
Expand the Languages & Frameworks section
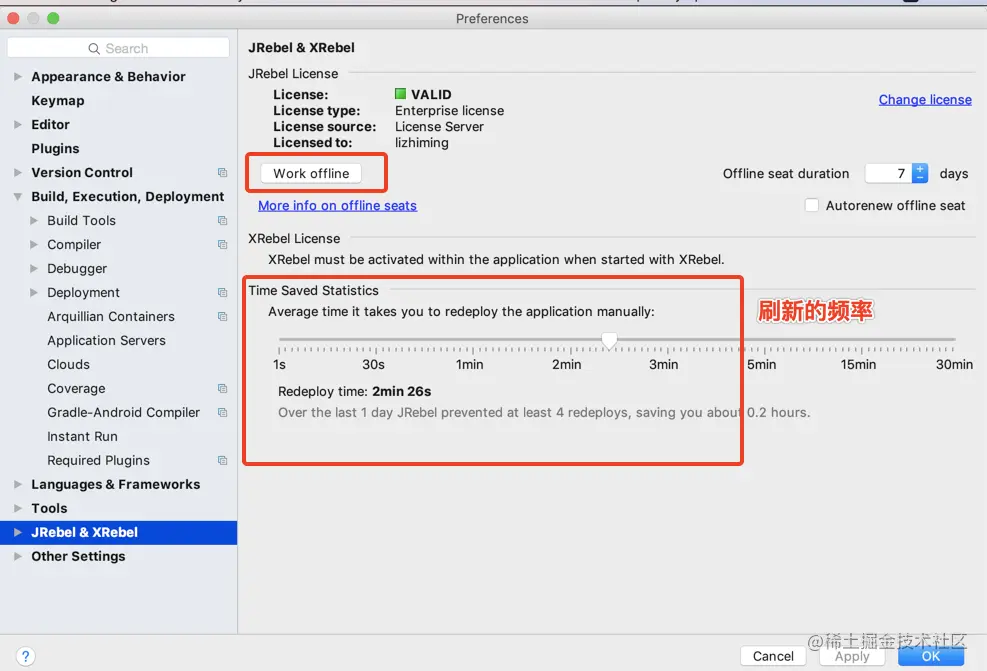(x=18, y=484)
